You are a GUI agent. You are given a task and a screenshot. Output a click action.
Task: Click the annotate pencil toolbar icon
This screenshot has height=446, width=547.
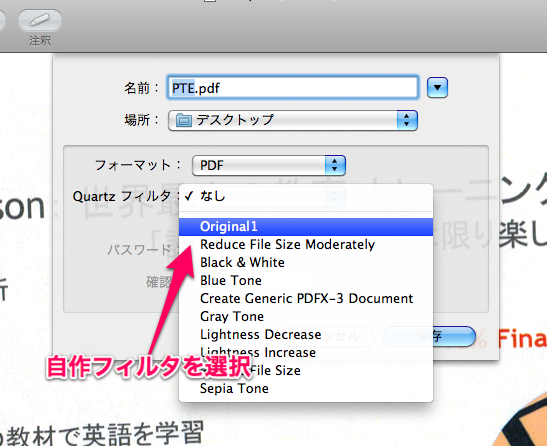coord(40,20)
